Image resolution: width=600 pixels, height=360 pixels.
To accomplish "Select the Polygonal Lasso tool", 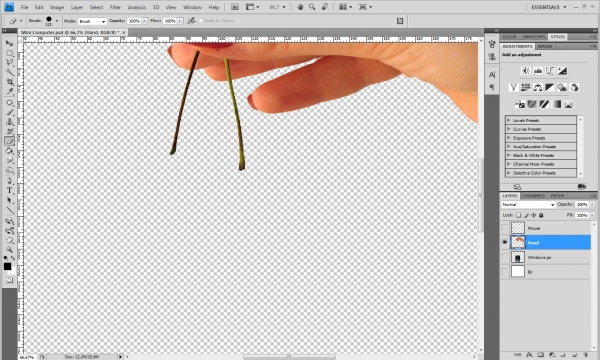I will tap(9, 62).
